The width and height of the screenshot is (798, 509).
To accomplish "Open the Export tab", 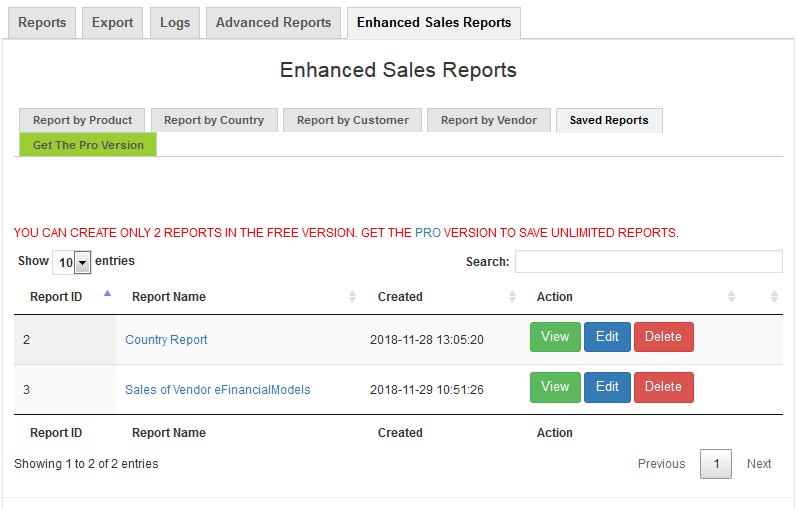I will click(x=112, y=23).
